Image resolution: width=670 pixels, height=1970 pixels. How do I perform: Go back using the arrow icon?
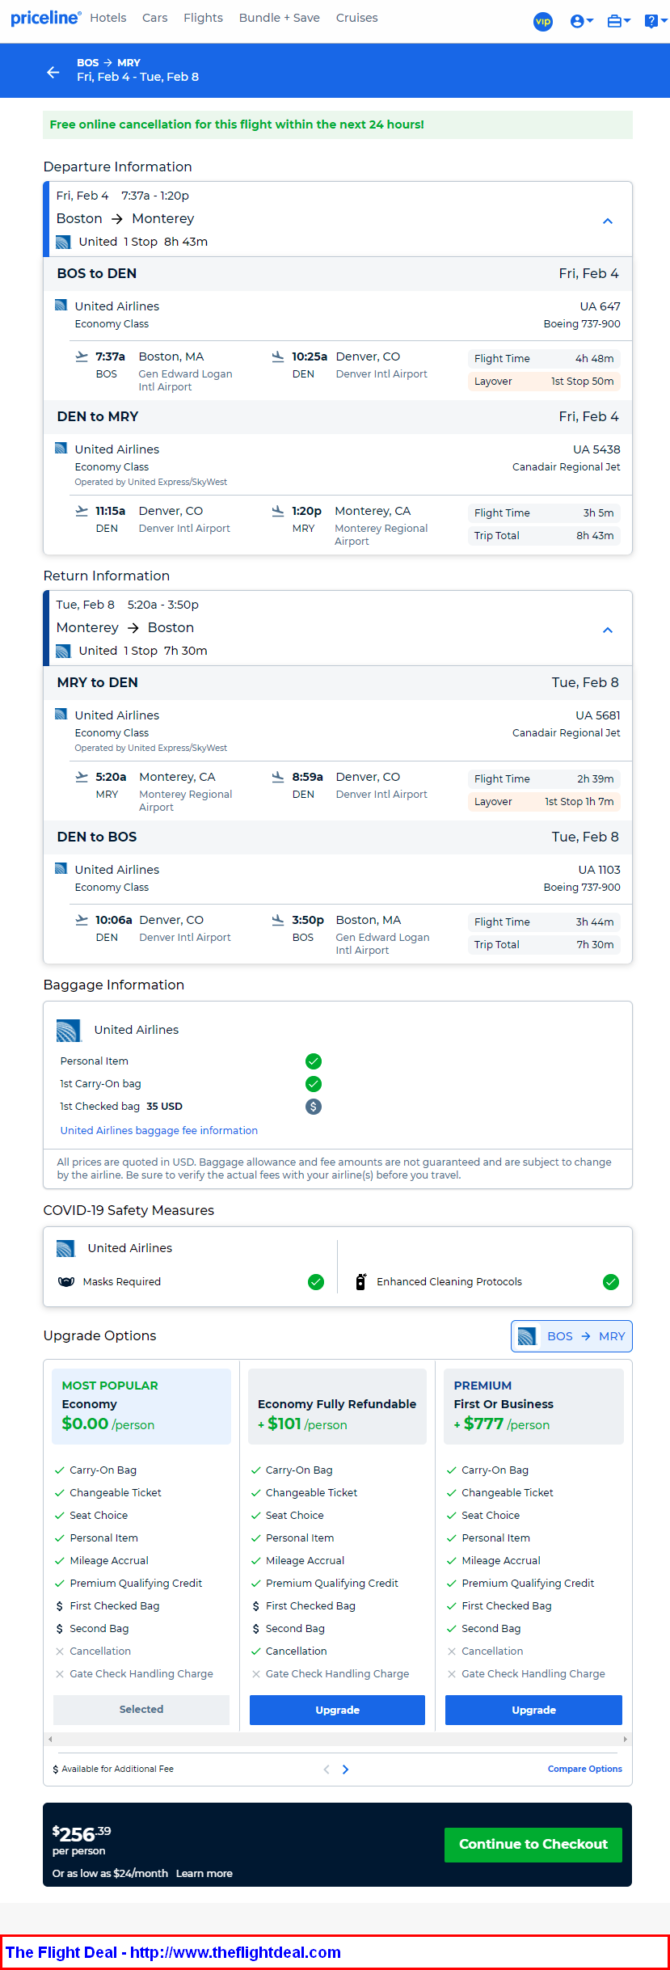pos(53,72)
